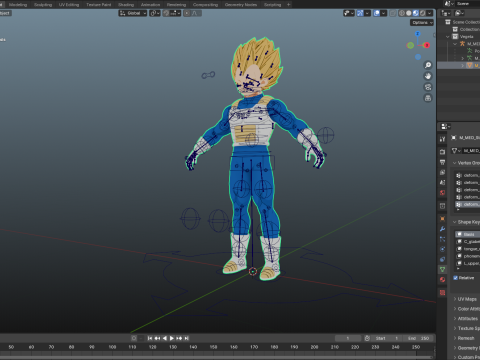Expand the UV Maps panel
Image resolution: width=480 pixels, height=360 pixels.
pos(467,299)
